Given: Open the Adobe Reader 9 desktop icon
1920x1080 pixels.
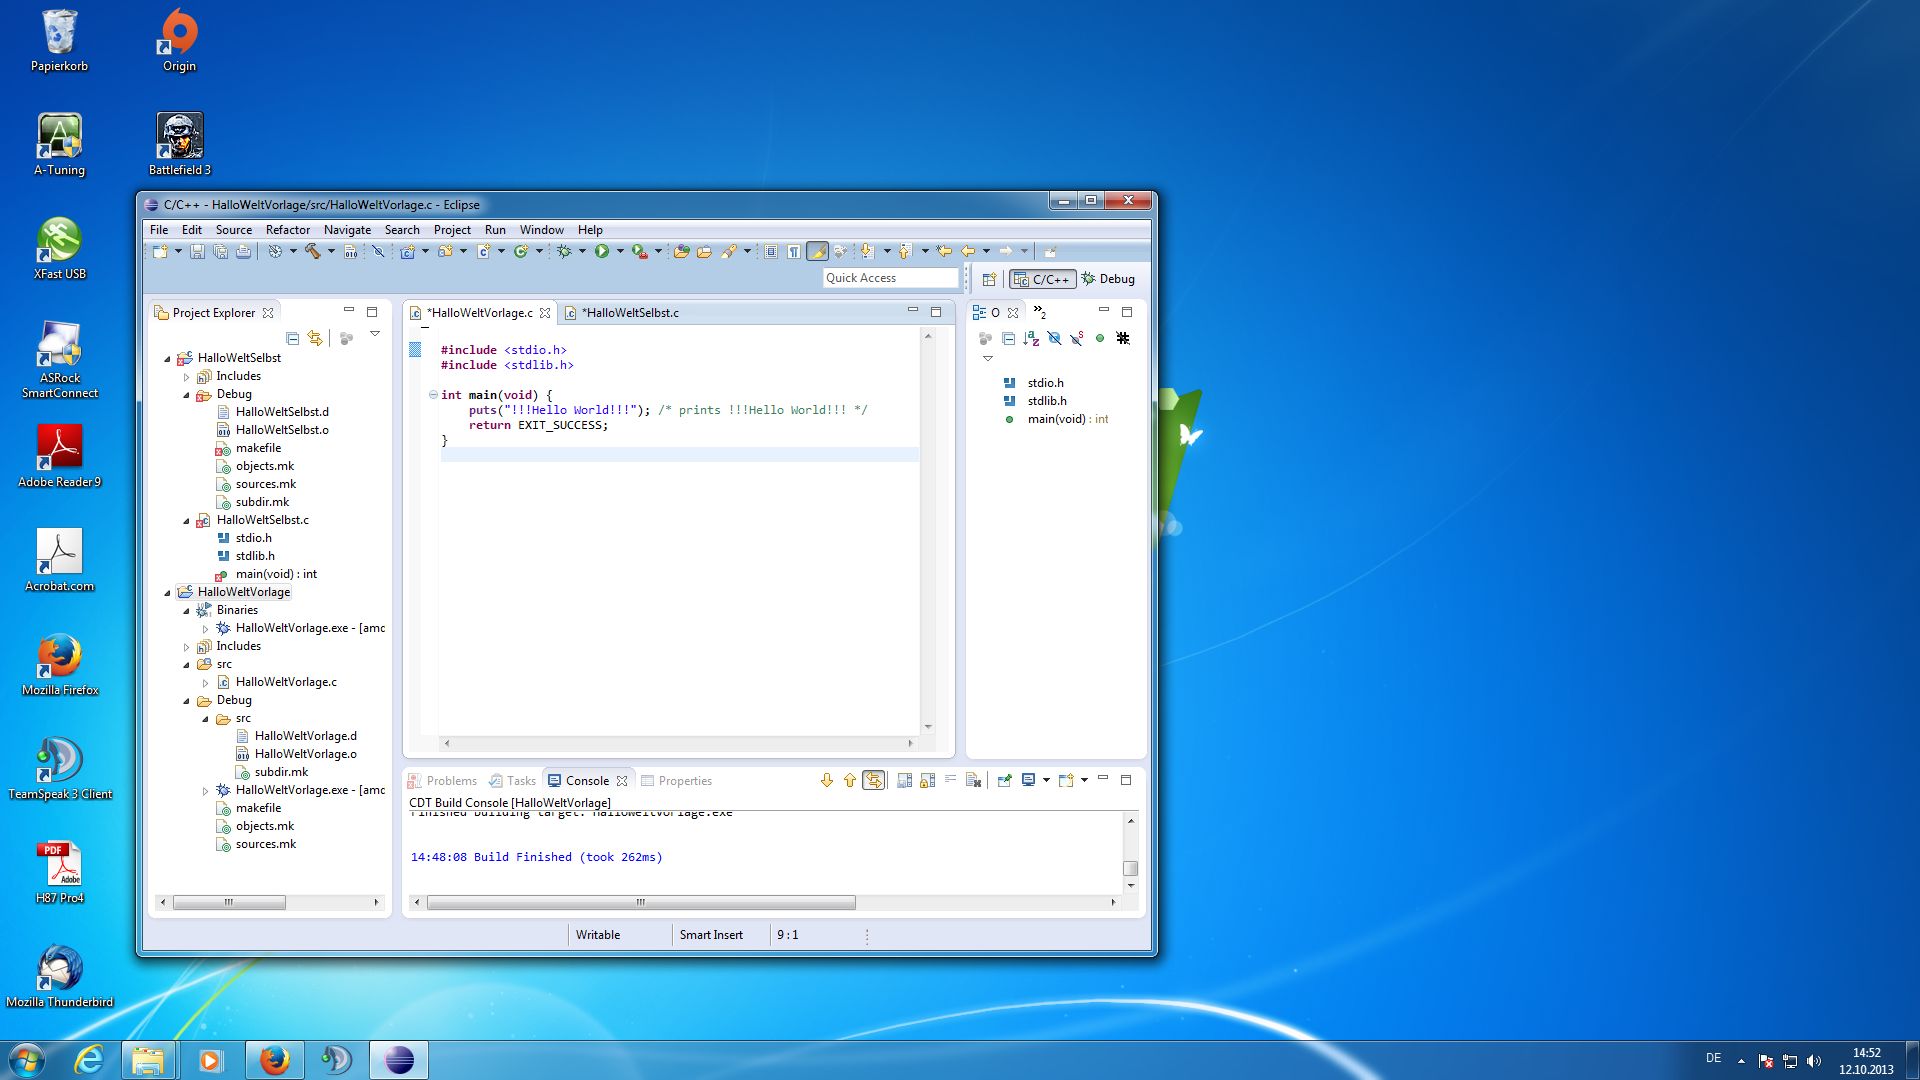Looking at the screenshot, I should [59, 456].
